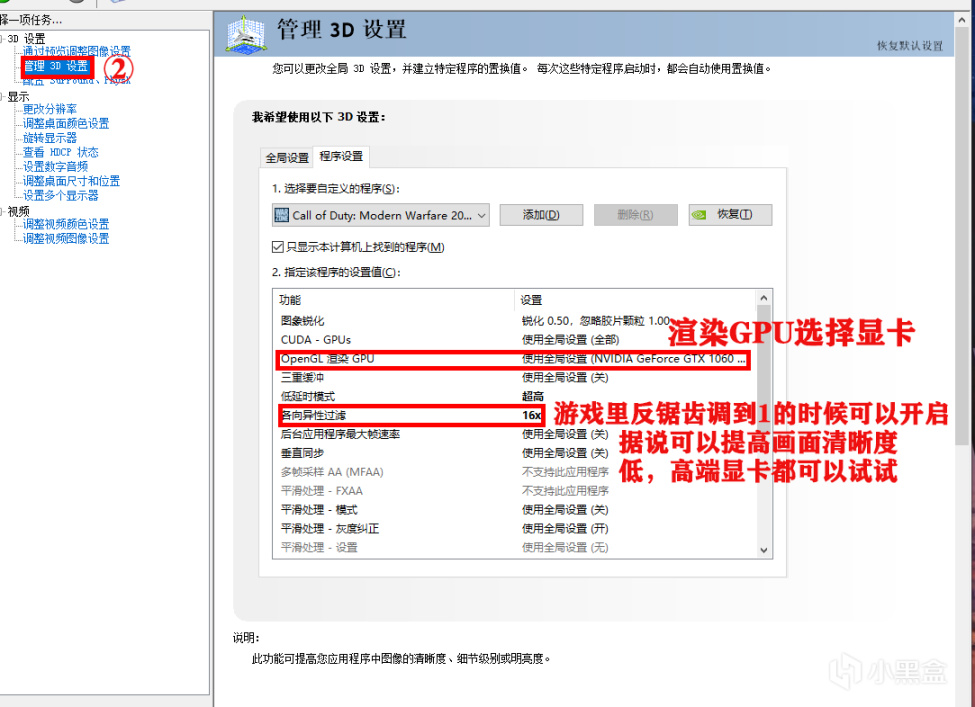Switch to the 程序设置 tab

[341, 156]
